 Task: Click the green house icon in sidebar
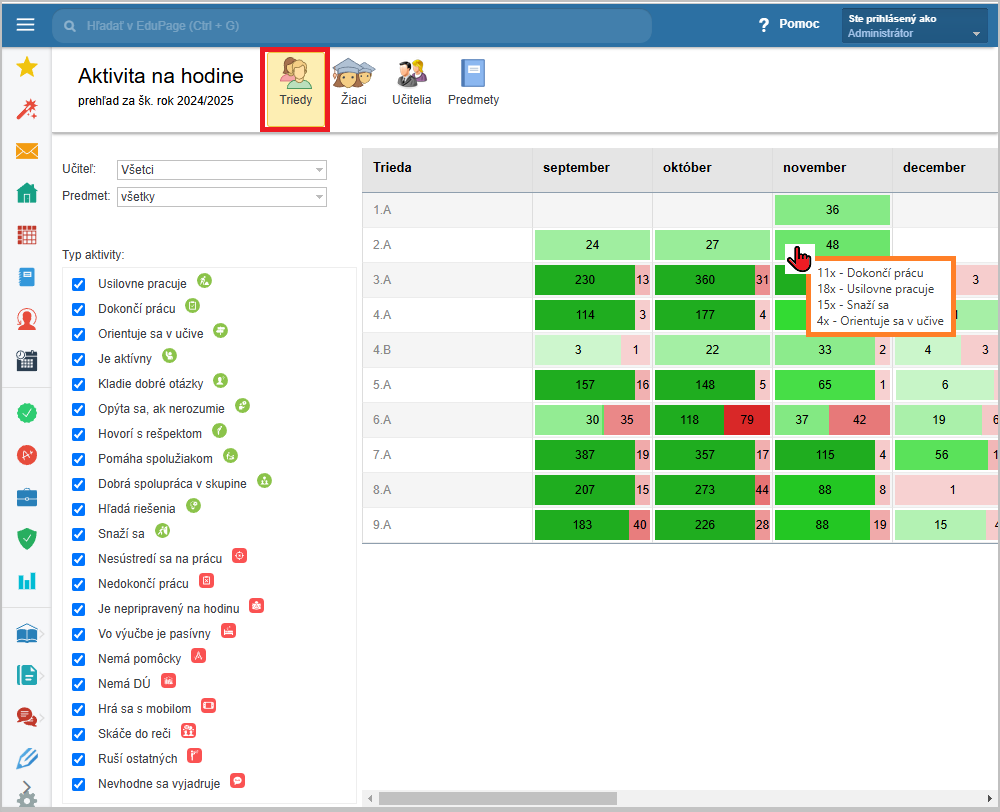click(27, 193)
